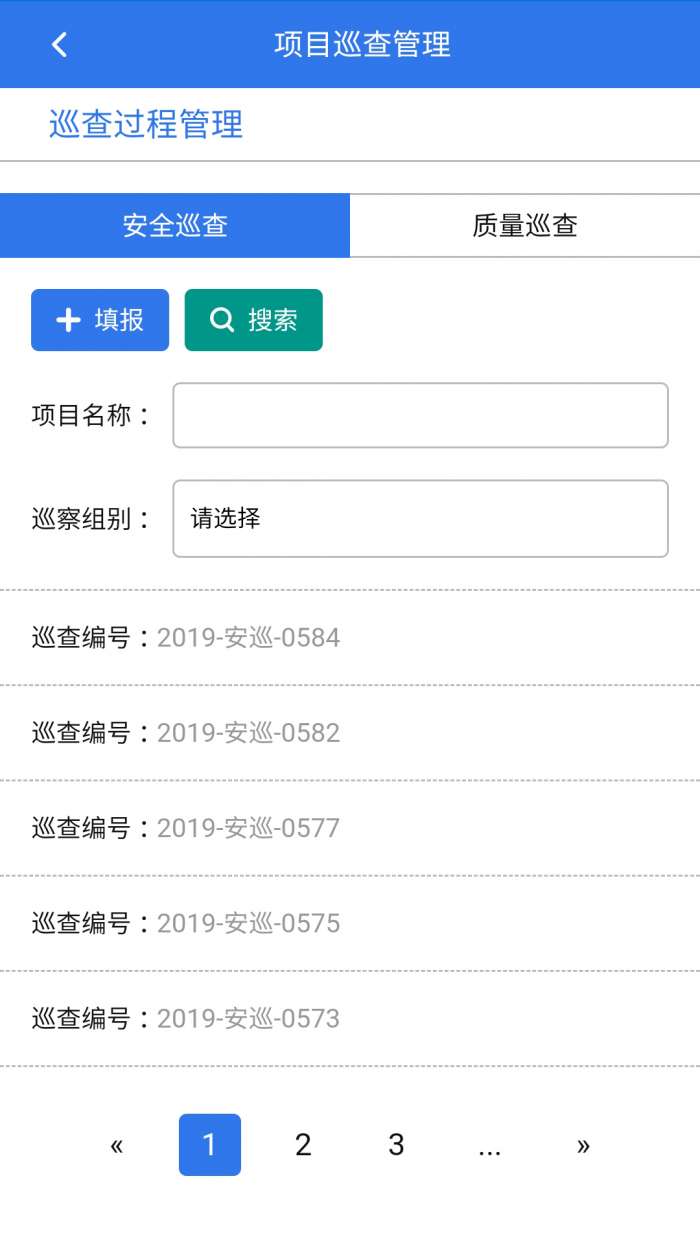
Task: Tap the back arrow in header
Action: pyautogui.click(x=60, y=44)
